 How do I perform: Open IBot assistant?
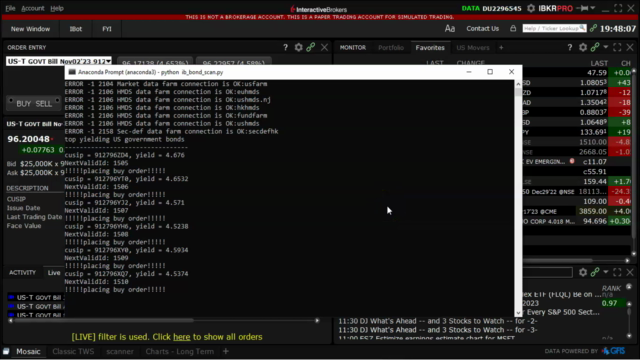click(x=76, y=29)
